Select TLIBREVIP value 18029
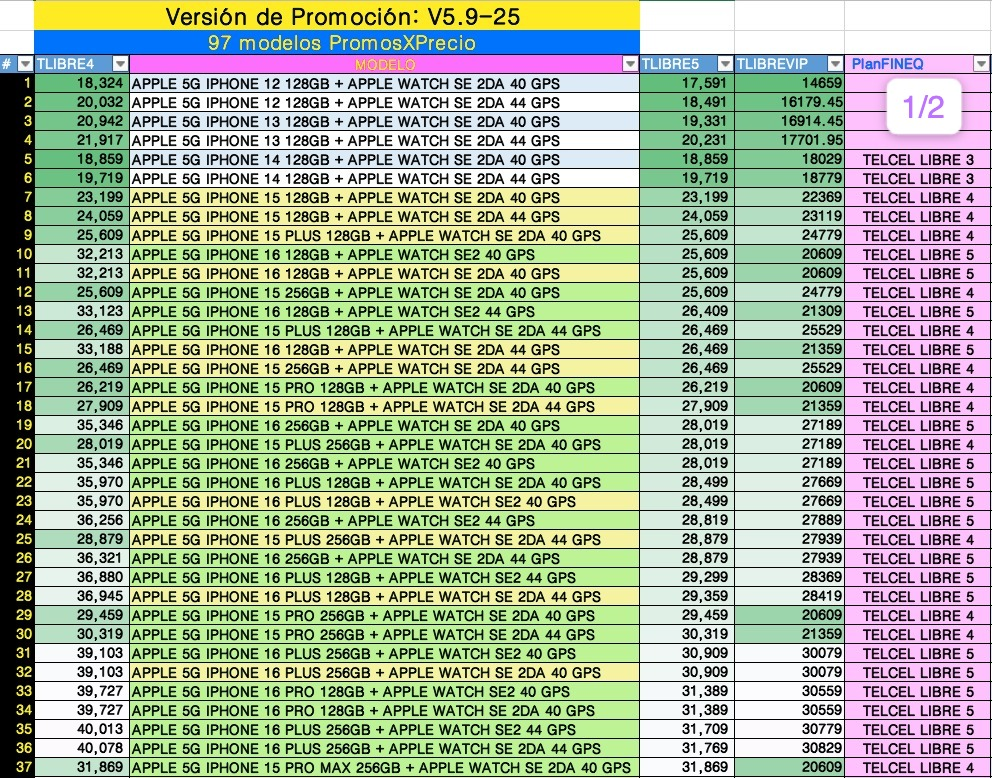The width and height of the screenshot is (992, 778). point(790,159)
